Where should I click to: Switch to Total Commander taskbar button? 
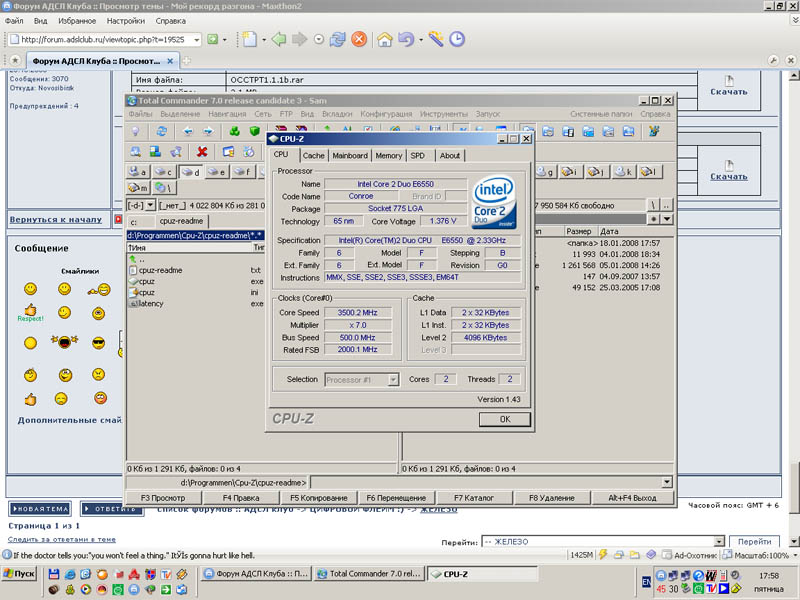[x=369, y=574]
